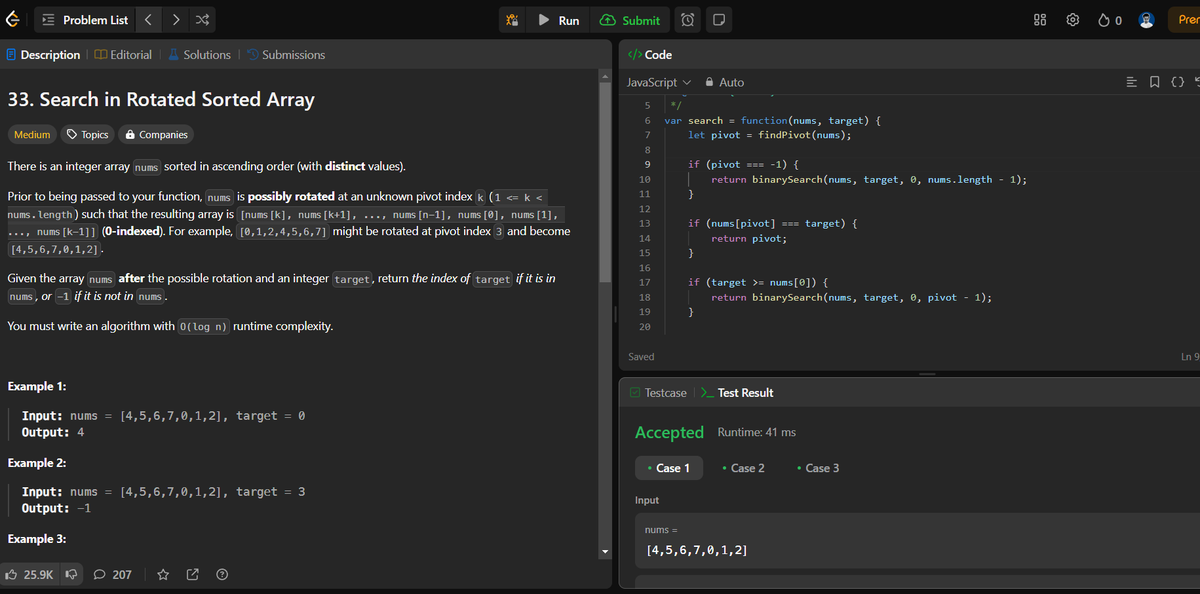The height and width of the screenshot is (594, 1200).
Task: Click the Medium difficulty tag
Action: (x=32, y=134)
